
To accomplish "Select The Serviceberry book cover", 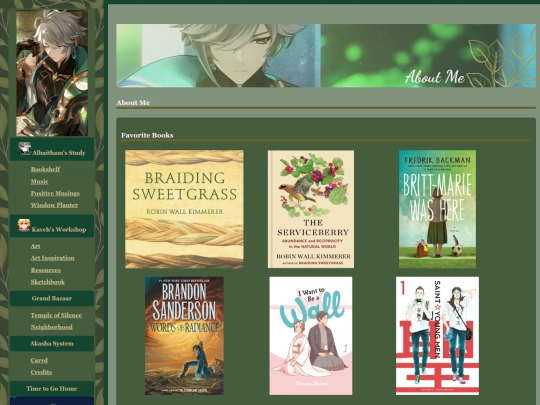I will pos(311,209).
